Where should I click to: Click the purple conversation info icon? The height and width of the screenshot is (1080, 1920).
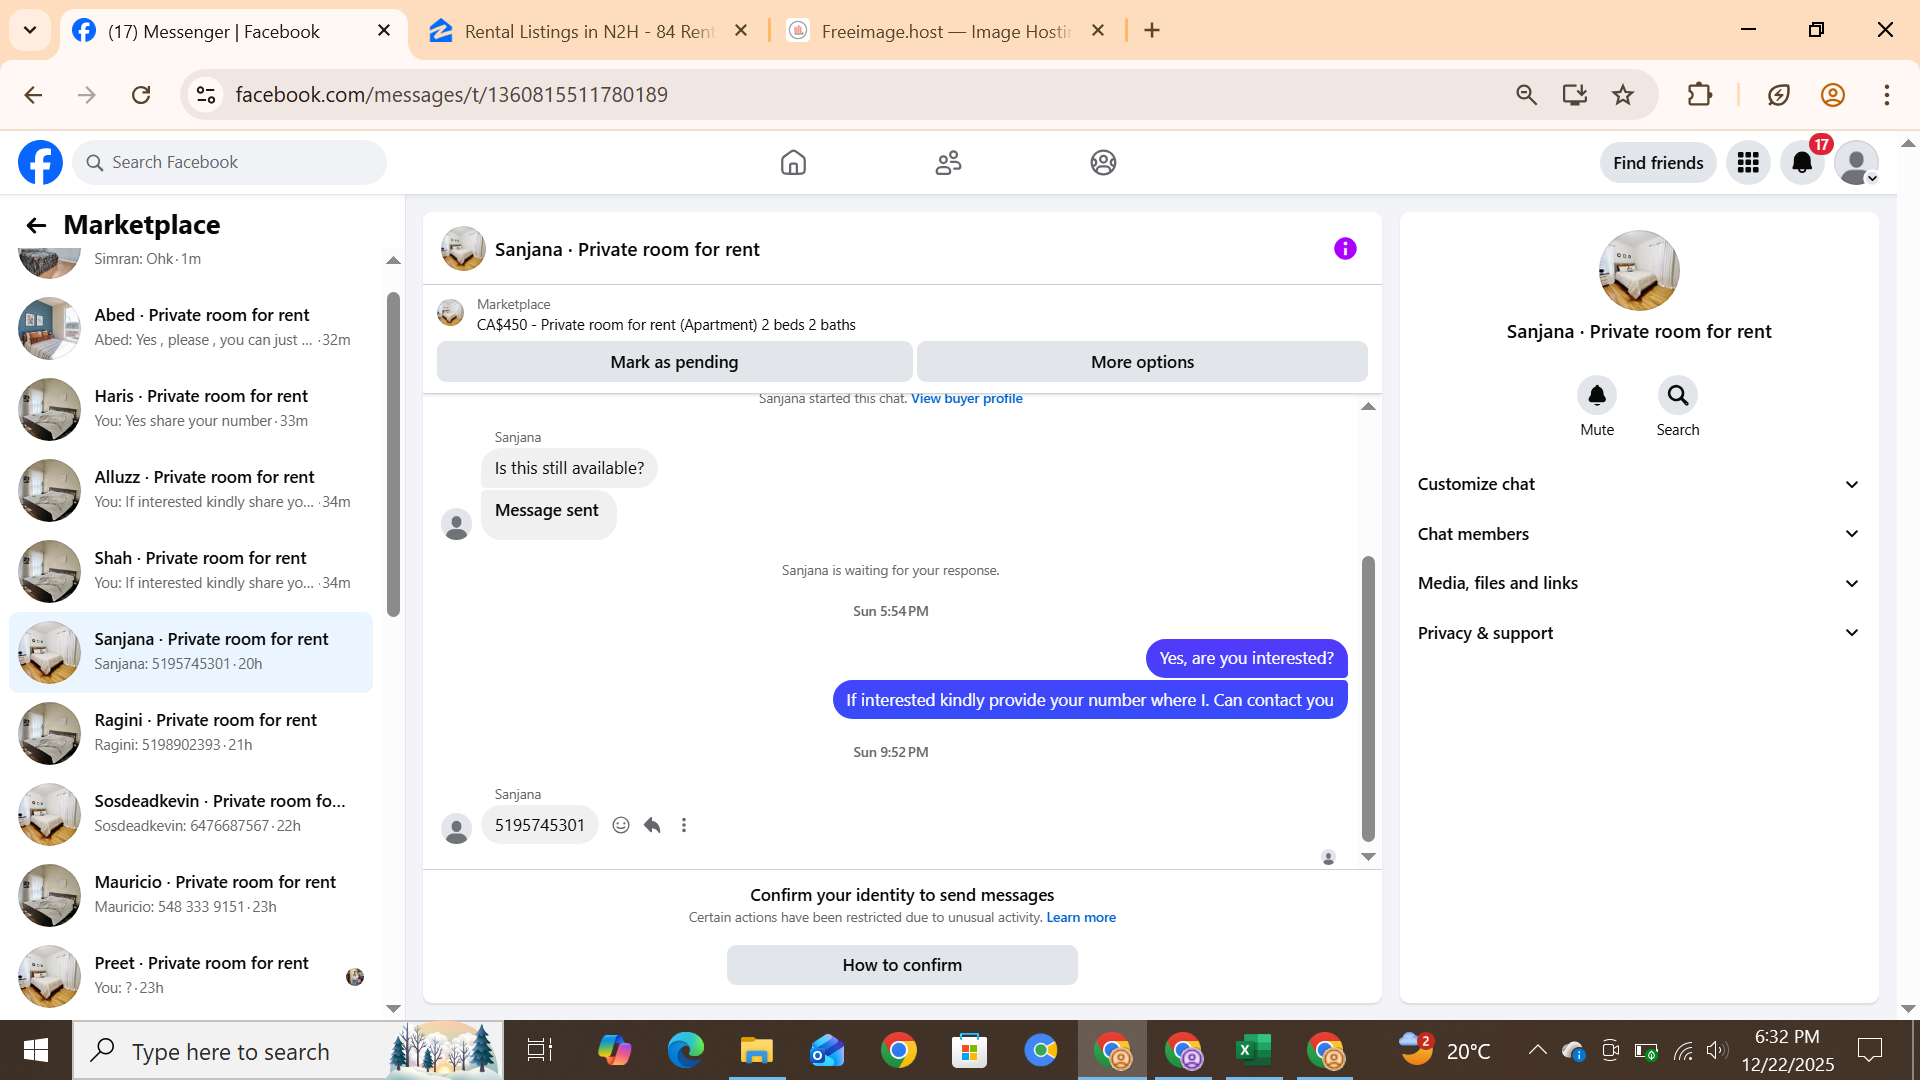point(1345,249)
